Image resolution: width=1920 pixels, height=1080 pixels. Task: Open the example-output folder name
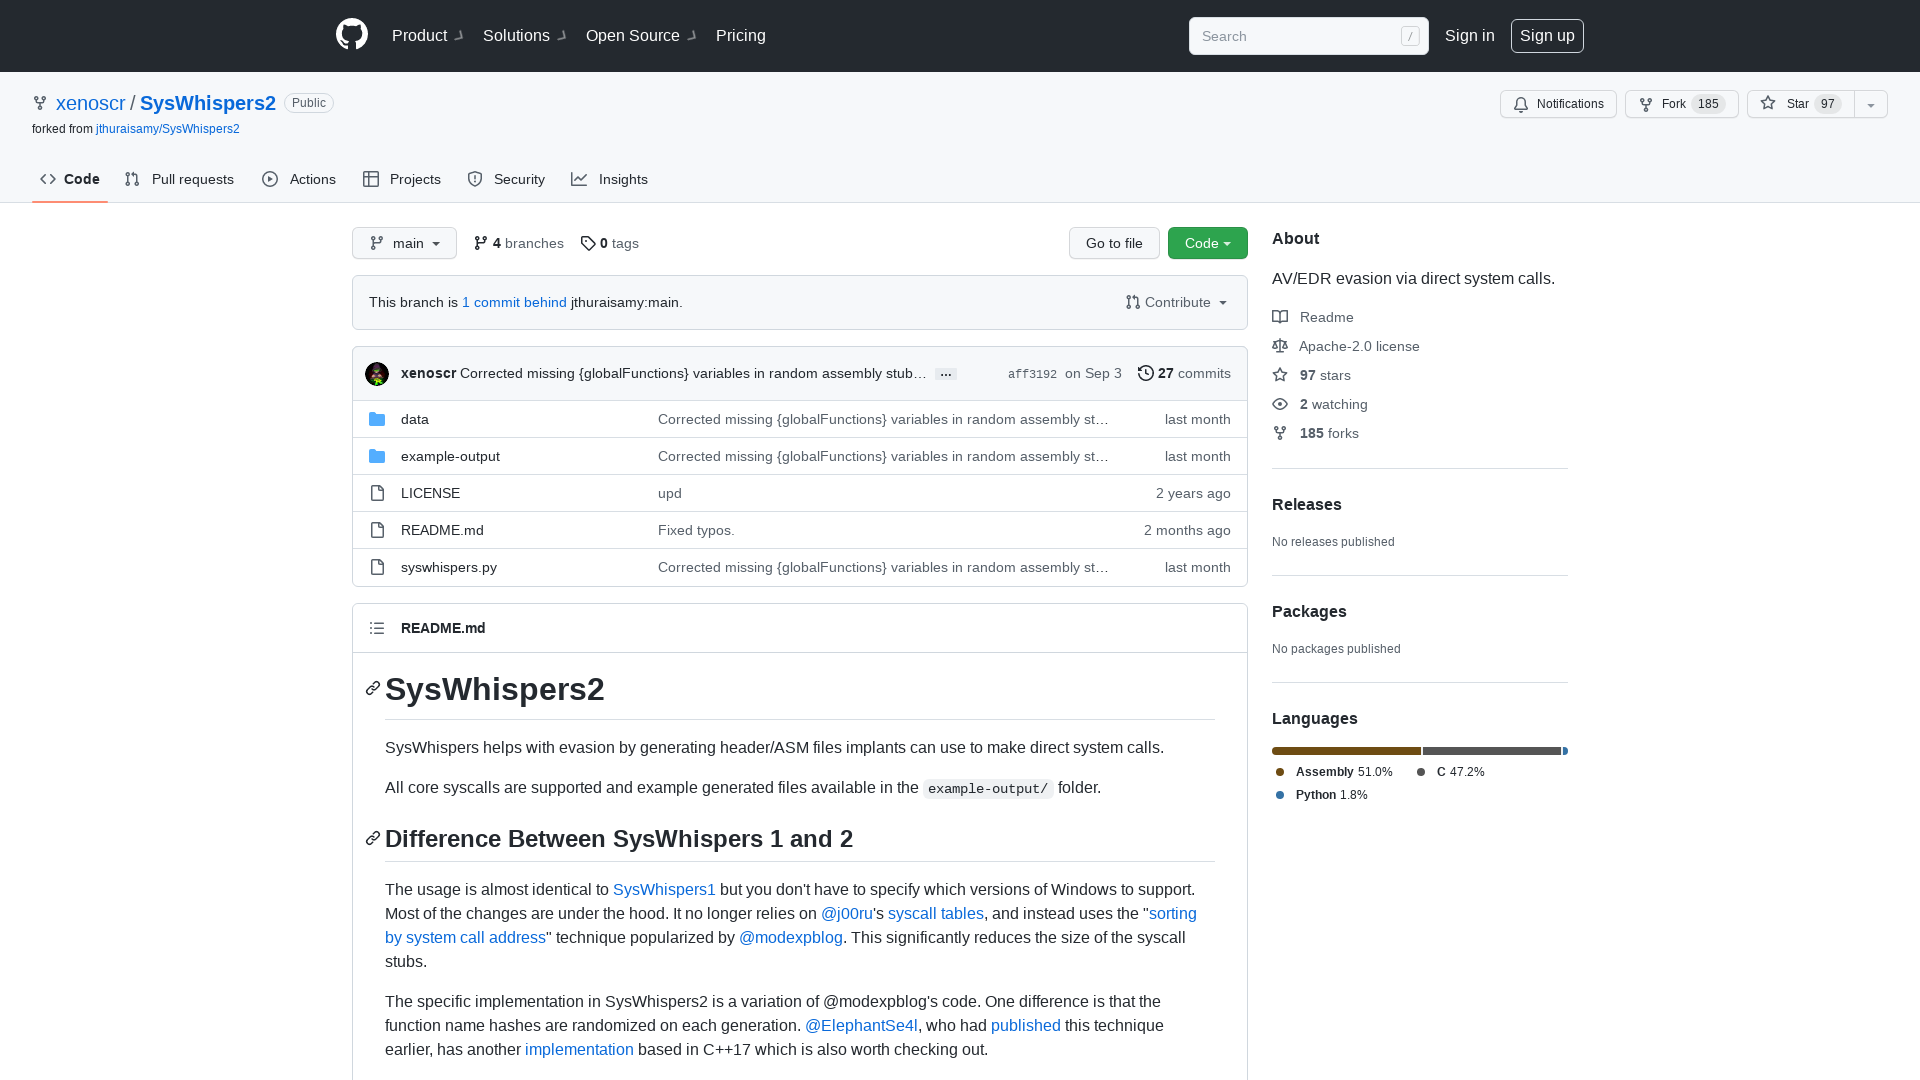tap(450, 456)
